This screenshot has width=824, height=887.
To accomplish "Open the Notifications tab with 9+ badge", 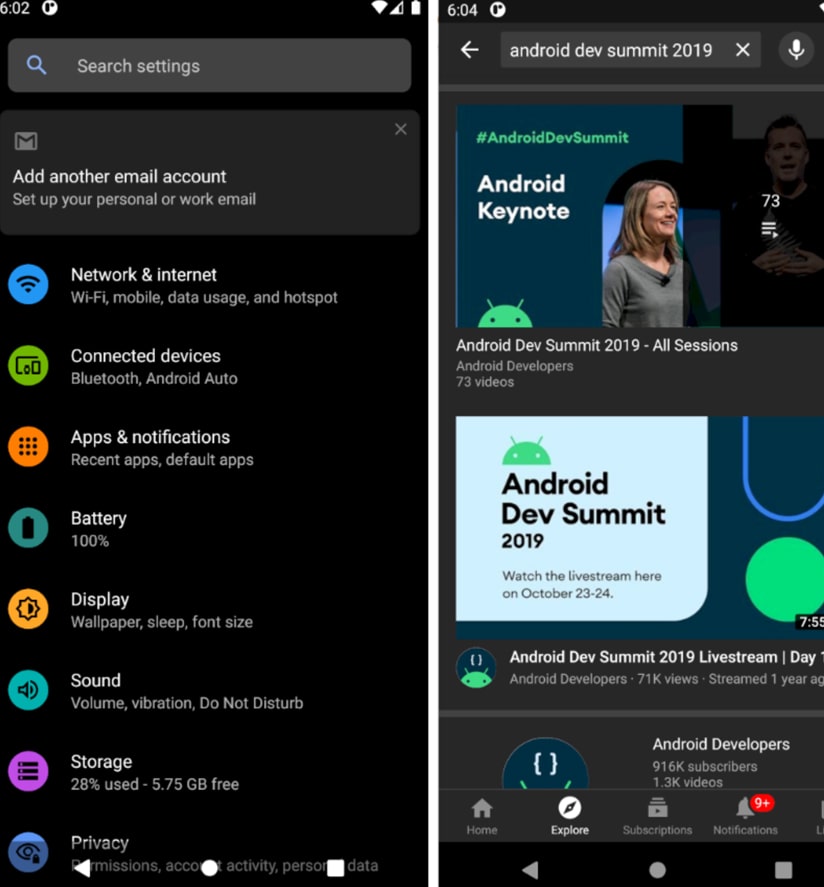I will click(x=745, y=816).
